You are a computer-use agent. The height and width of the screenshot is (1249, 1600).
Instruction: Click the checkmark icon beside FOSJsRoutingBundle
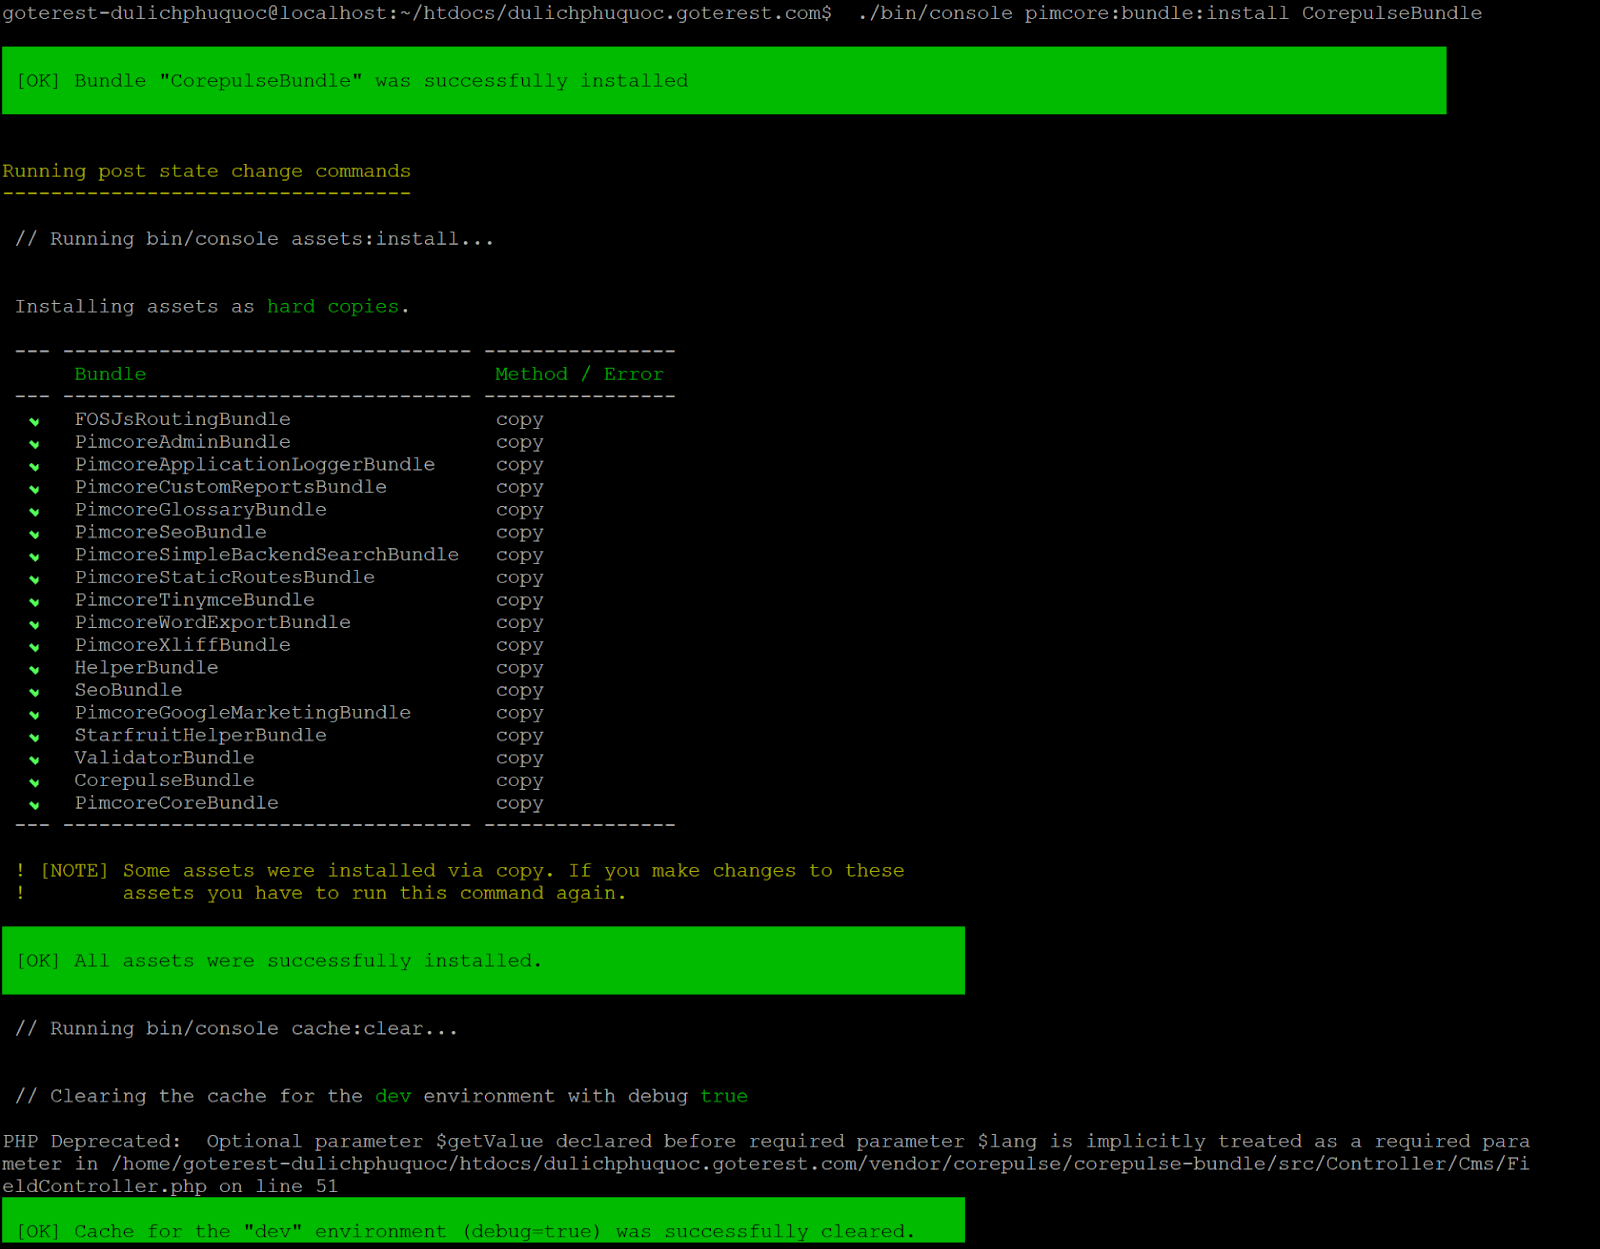click(x=35, y=421)
